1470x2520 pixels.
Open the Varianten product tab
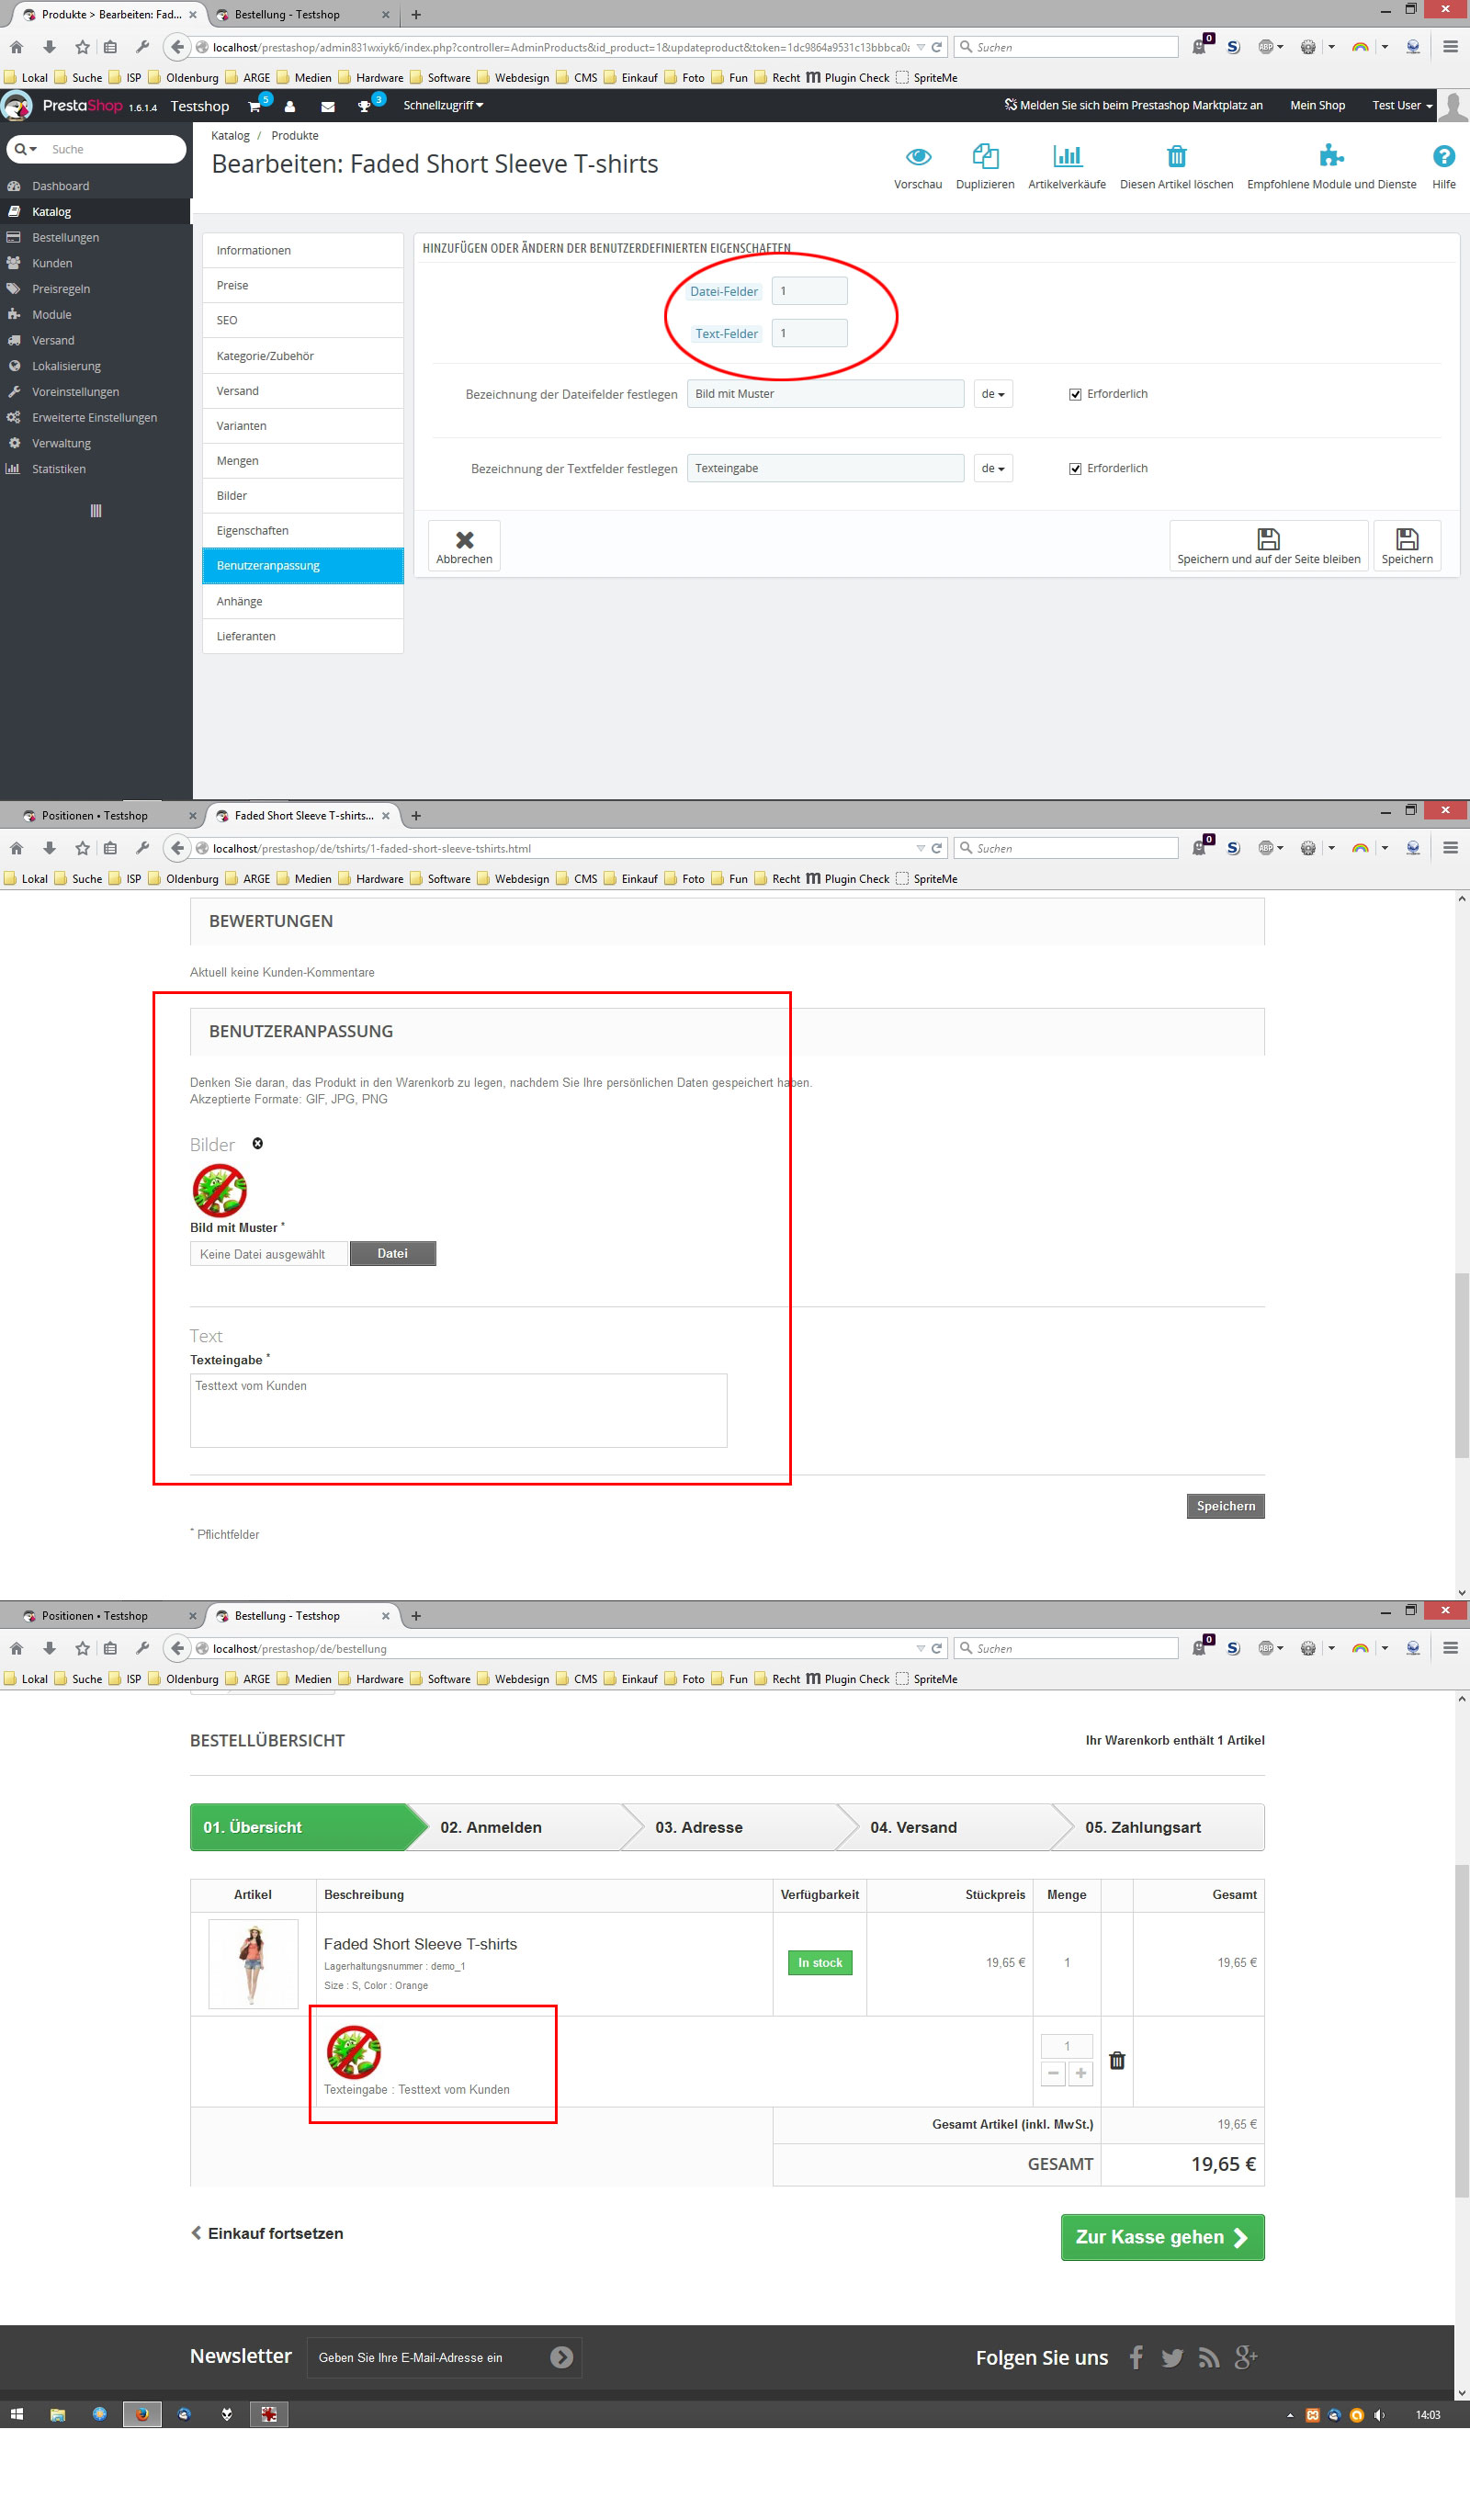pyautogui.click(x=303, y=426)
